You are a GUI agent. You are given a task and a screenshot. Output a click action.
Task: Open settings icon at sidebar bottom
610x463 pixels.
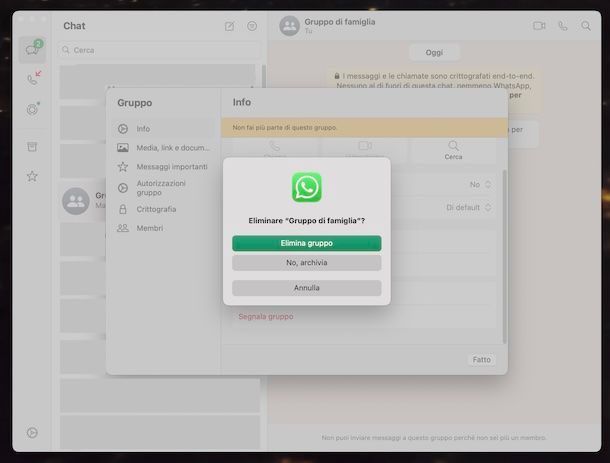[x=32, y=432]
